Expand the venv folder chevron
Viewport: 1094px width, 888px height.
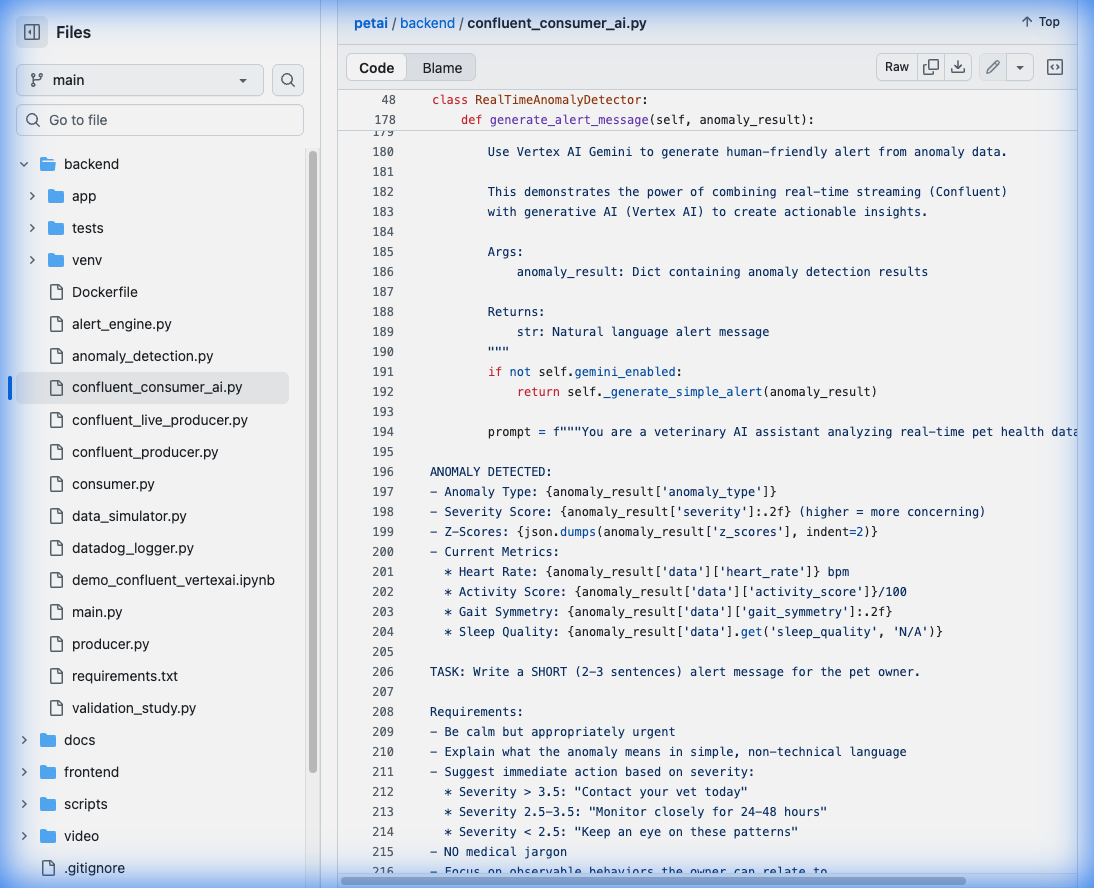click(x=32, y=260)
